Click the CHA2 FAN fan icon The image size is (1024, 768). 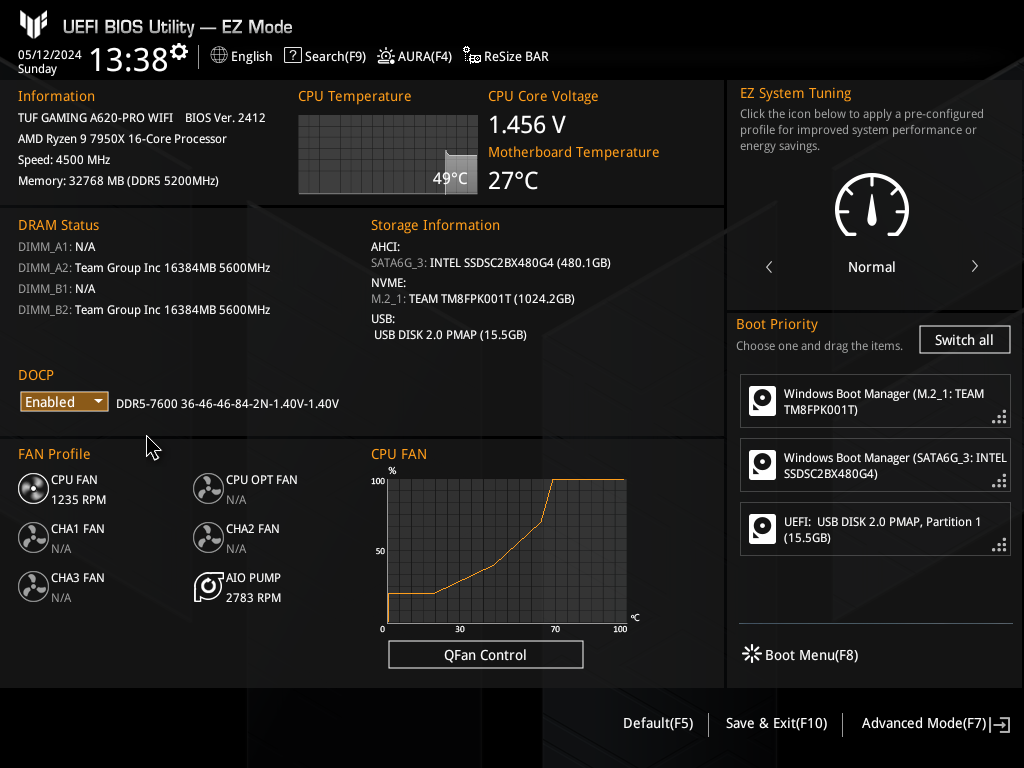coord(208,537)
